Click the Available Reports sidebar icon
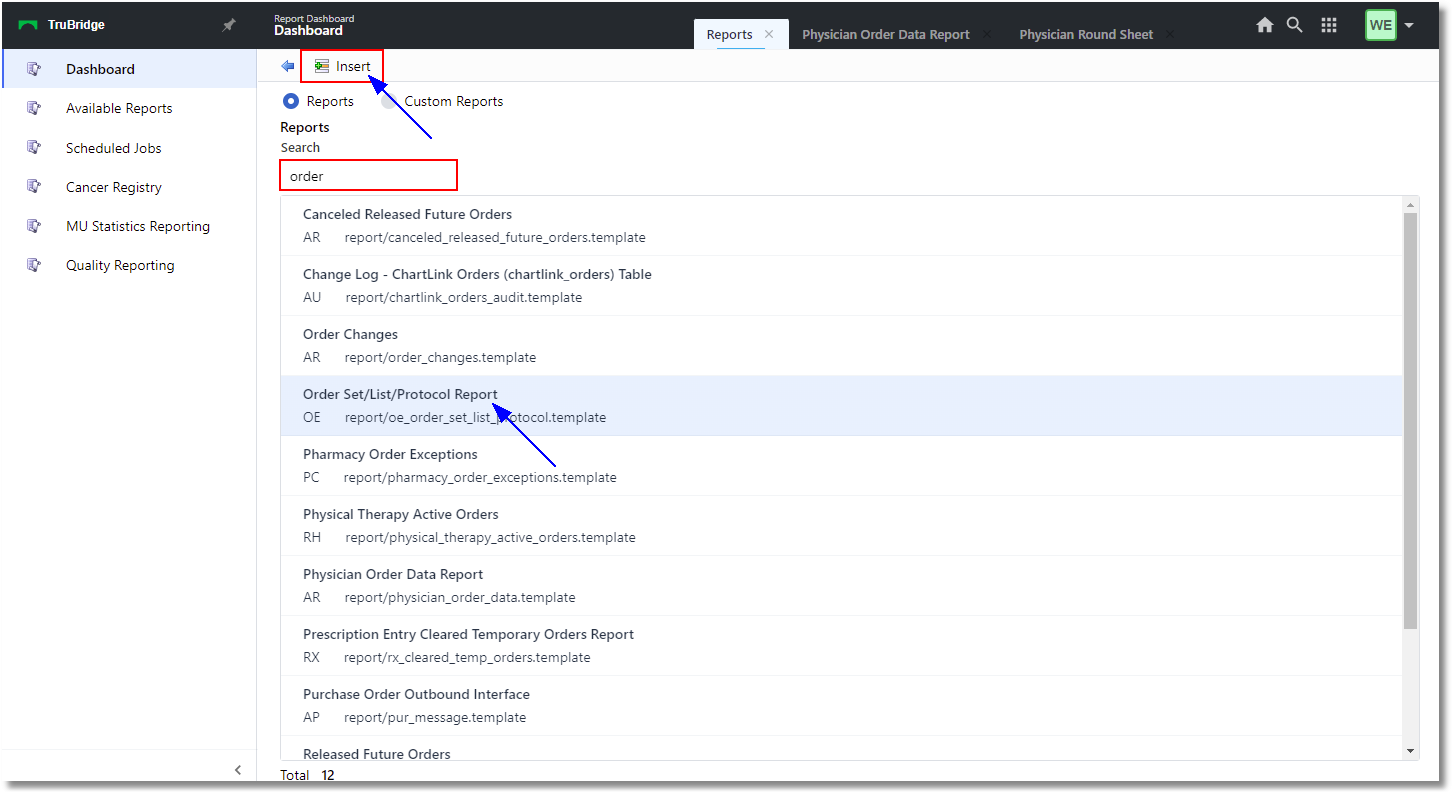The height and width of the screenshot is (795, 1453). pos(34,108)
